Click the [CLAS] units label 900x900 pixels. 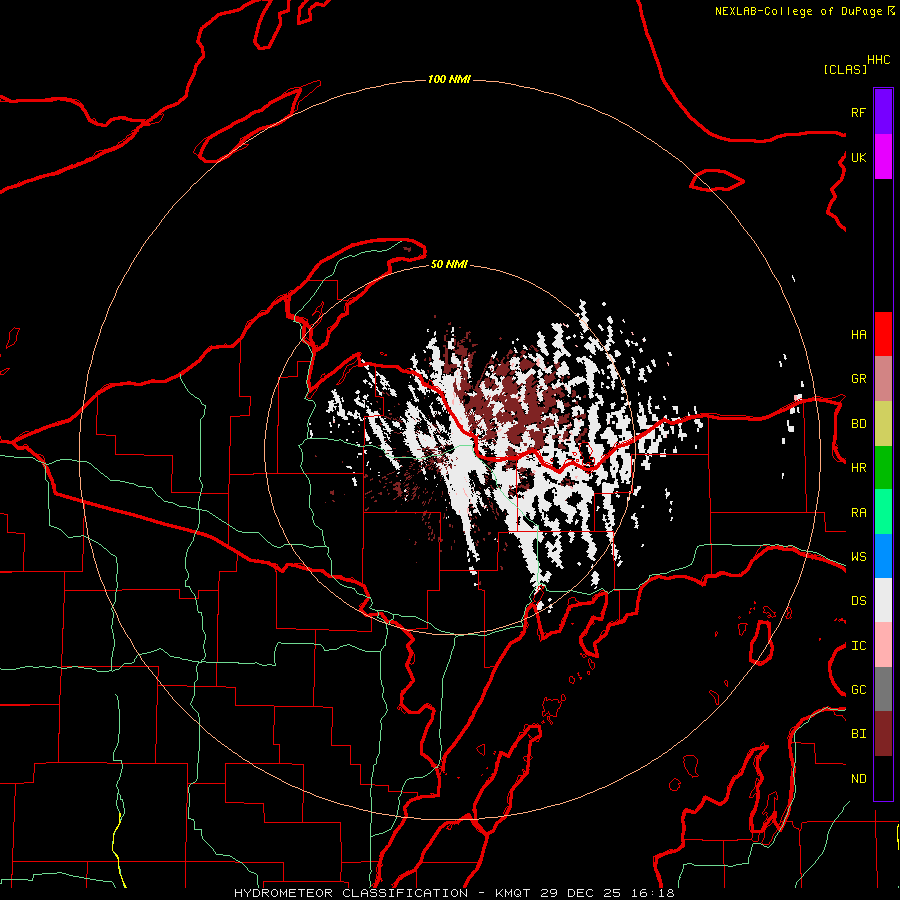point(845,69)
